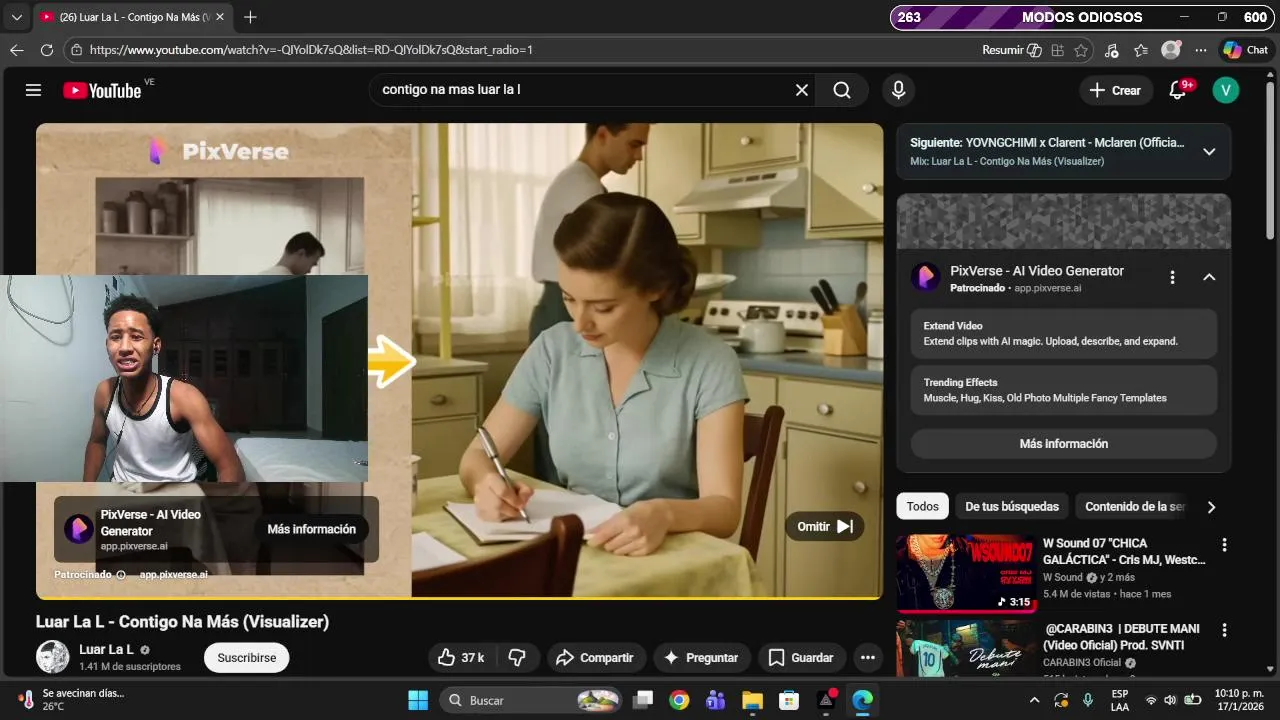Viewport: 1280px width, 720px height.
Task: Show more filter chips arrow
Action: [1211, 507]
